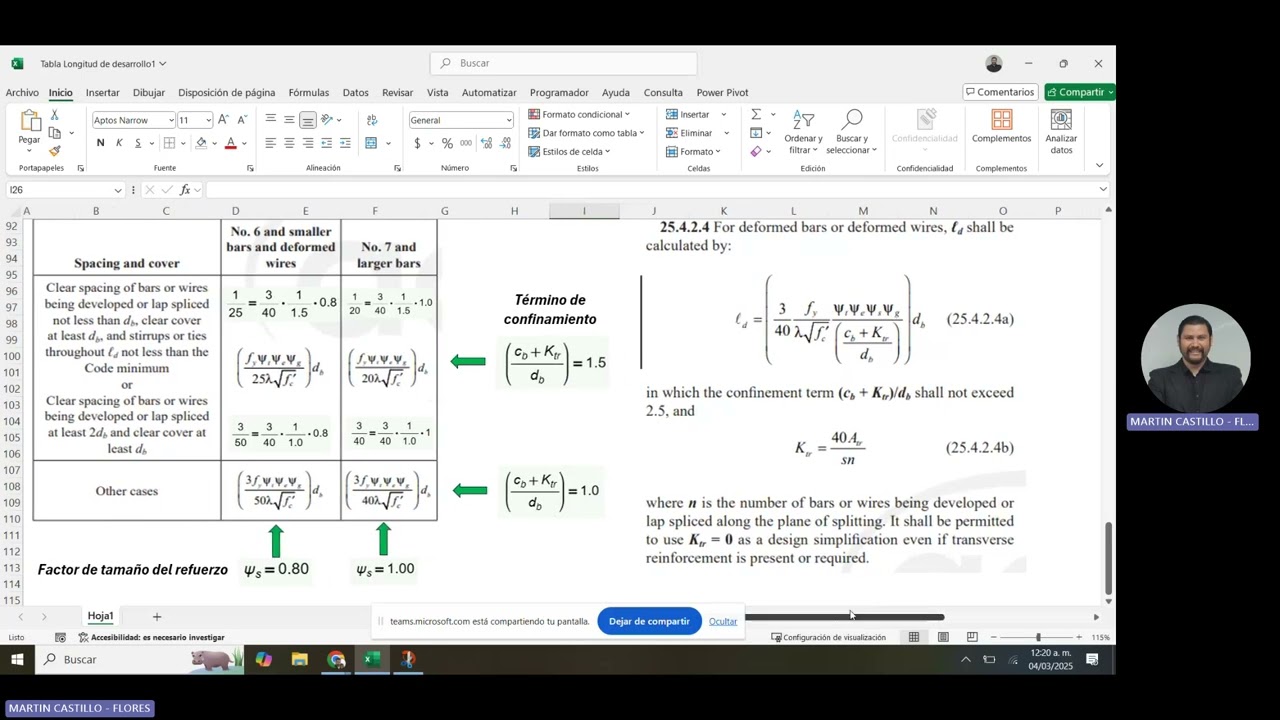
Task: Switch to Page Break Preview view
Action: [x=972, y=637]
